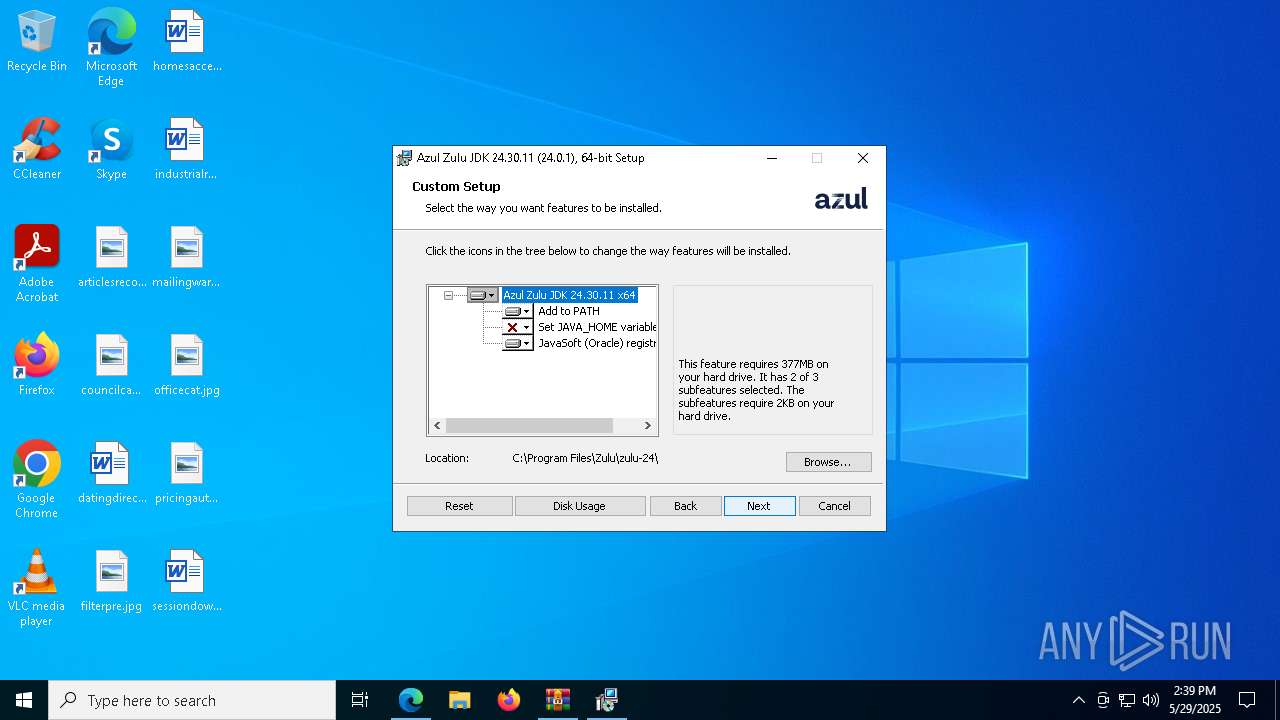Select pricingaut image file icon
1280x720 pixels.
(186, 474)
